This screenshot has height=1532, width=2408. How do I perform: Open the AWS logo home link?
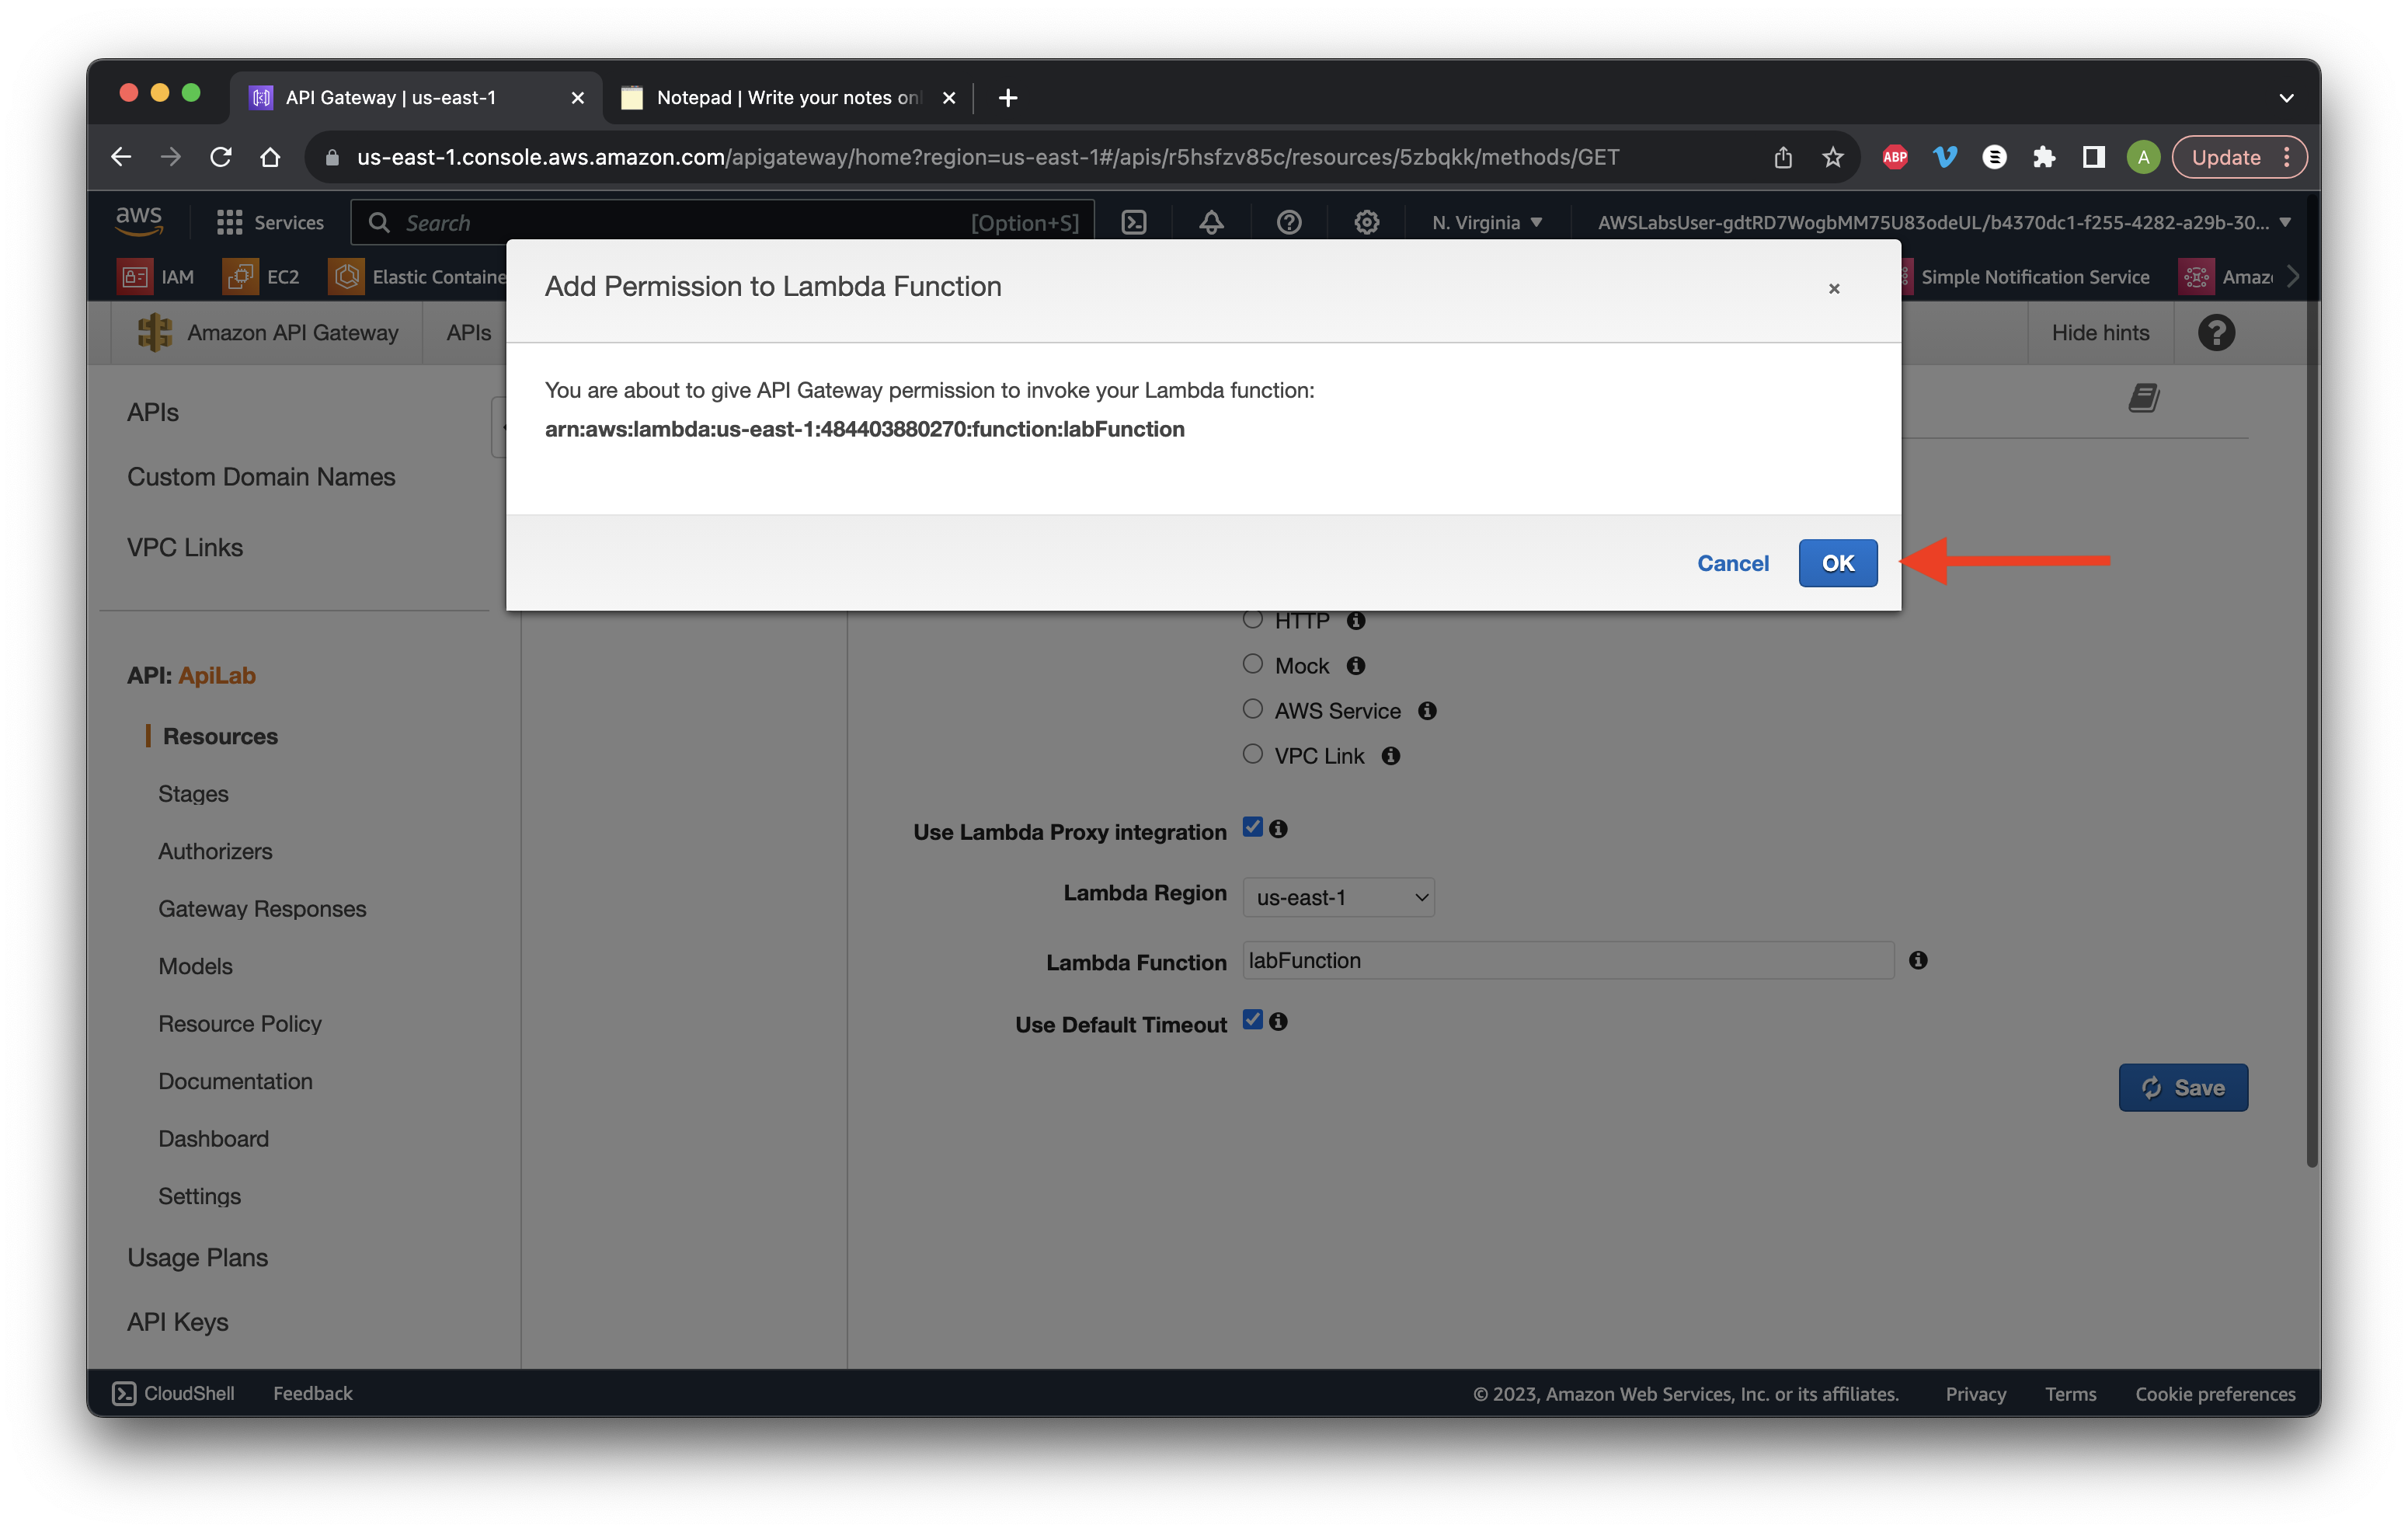tap(139, 221)
